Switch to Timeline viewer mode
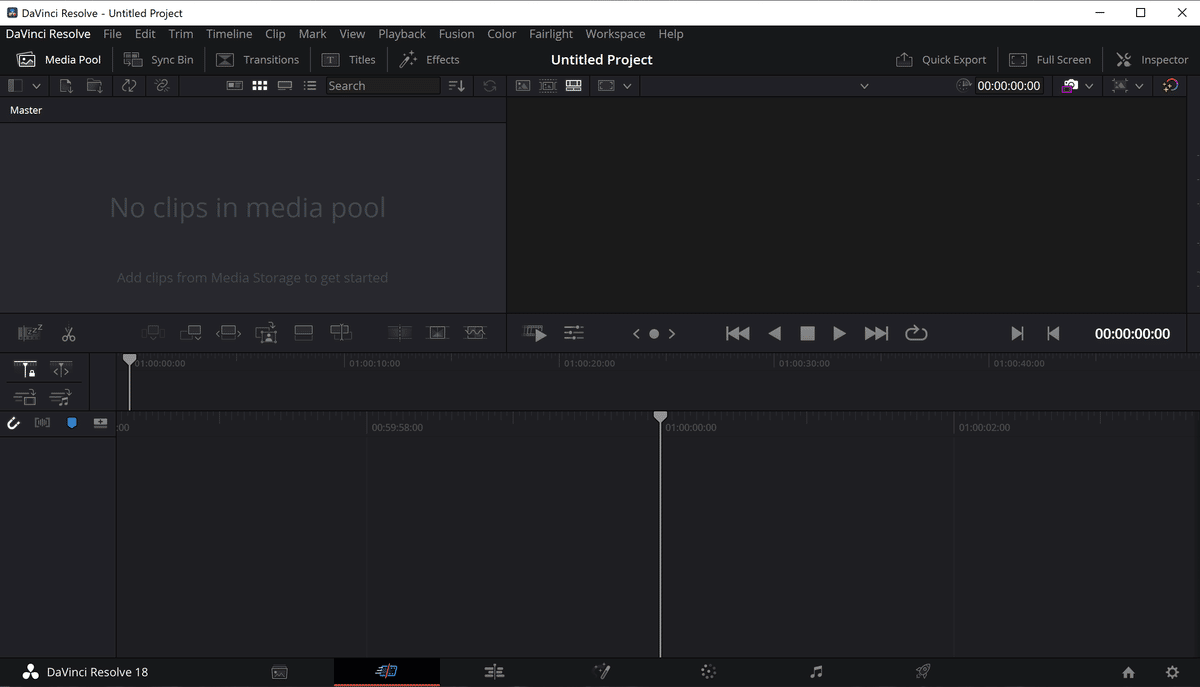Image resolution: width=1200 pixels, height=687 pixels. [574, 86]
